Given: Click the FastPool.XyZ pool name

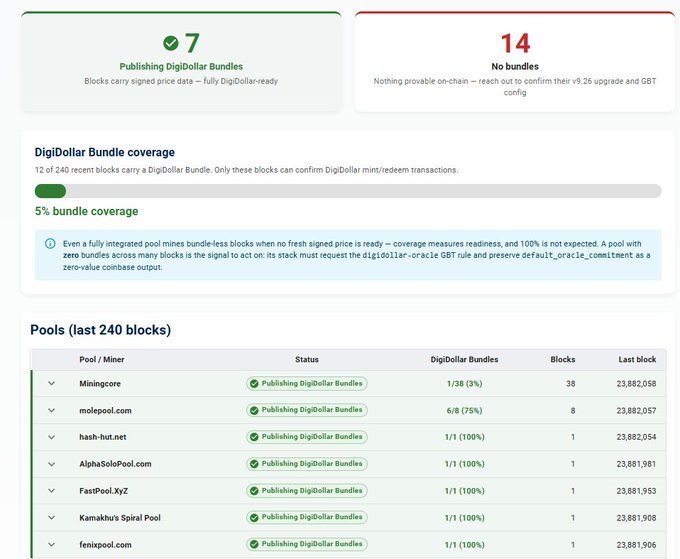Looking at the screenshot, I should (103, 491).
